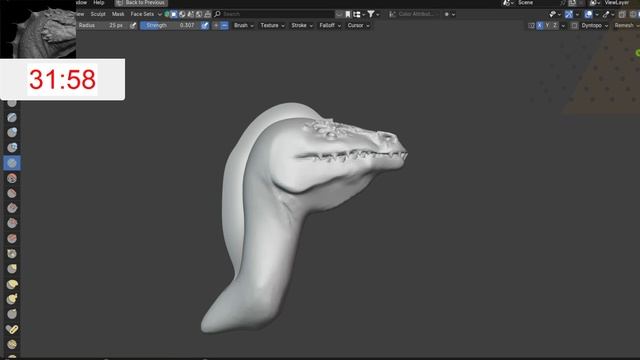This screenshot has height=360, width=640.
Task: Click the new scene icon beside Scene field
Action: pos(572,3)
